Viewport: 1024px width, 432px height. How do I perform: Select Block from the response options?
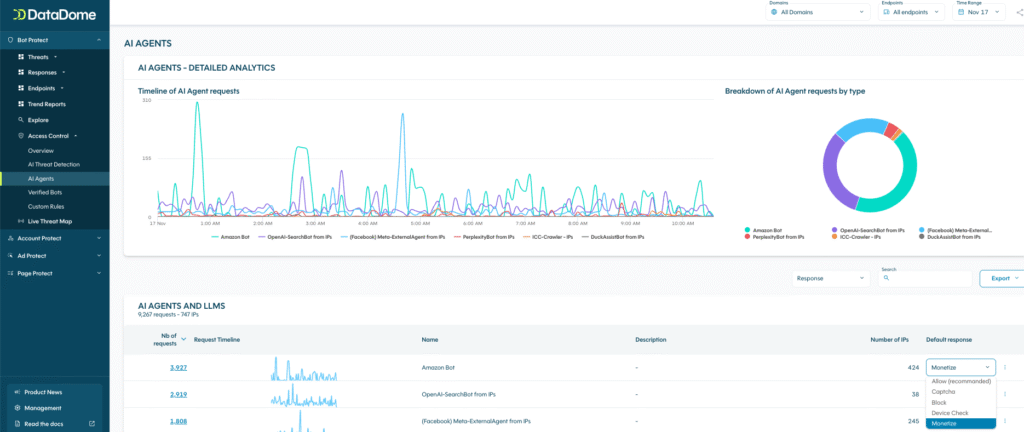[x=938, y=403]
